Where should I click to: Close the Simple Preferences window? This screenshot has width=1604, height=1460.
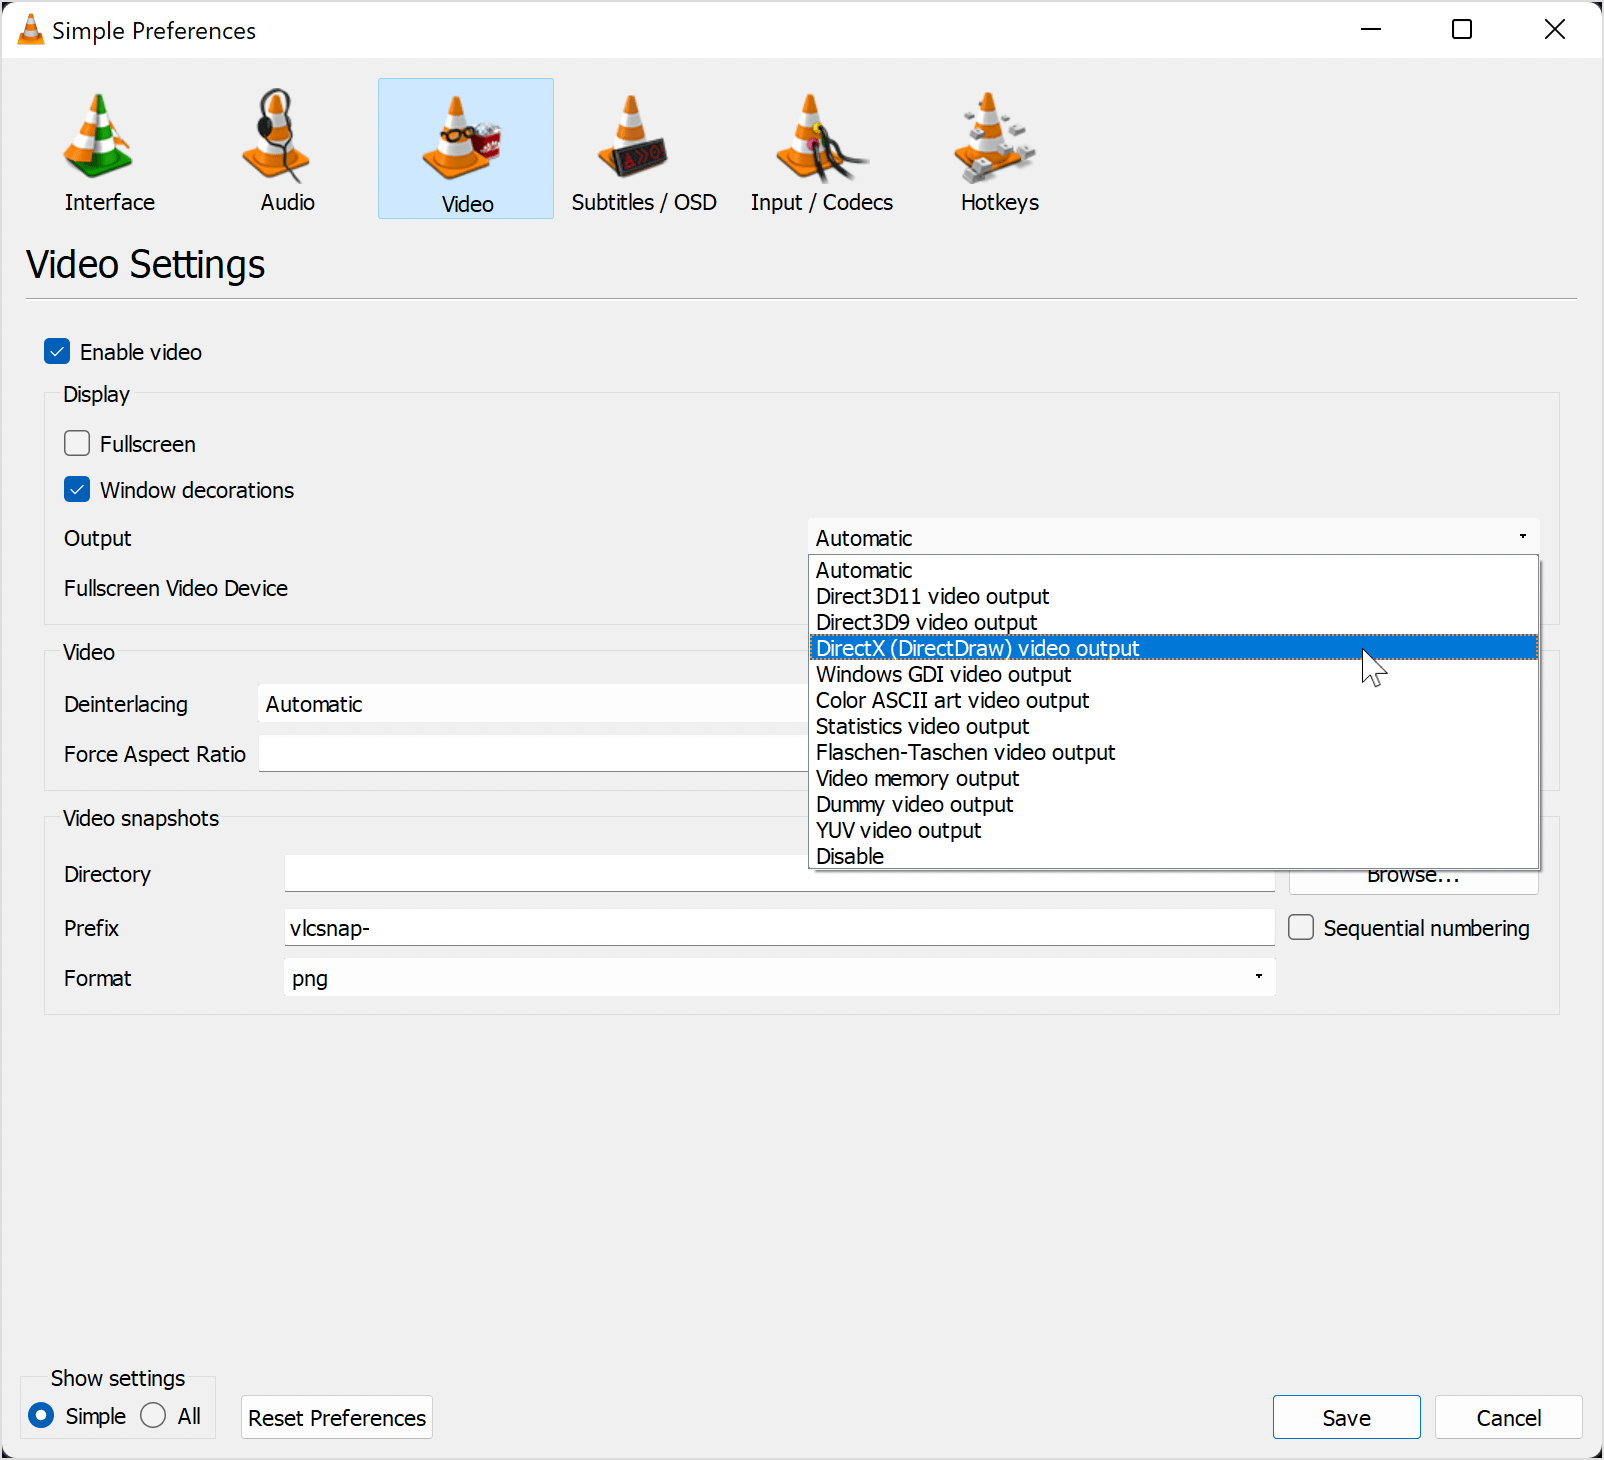1555,29
